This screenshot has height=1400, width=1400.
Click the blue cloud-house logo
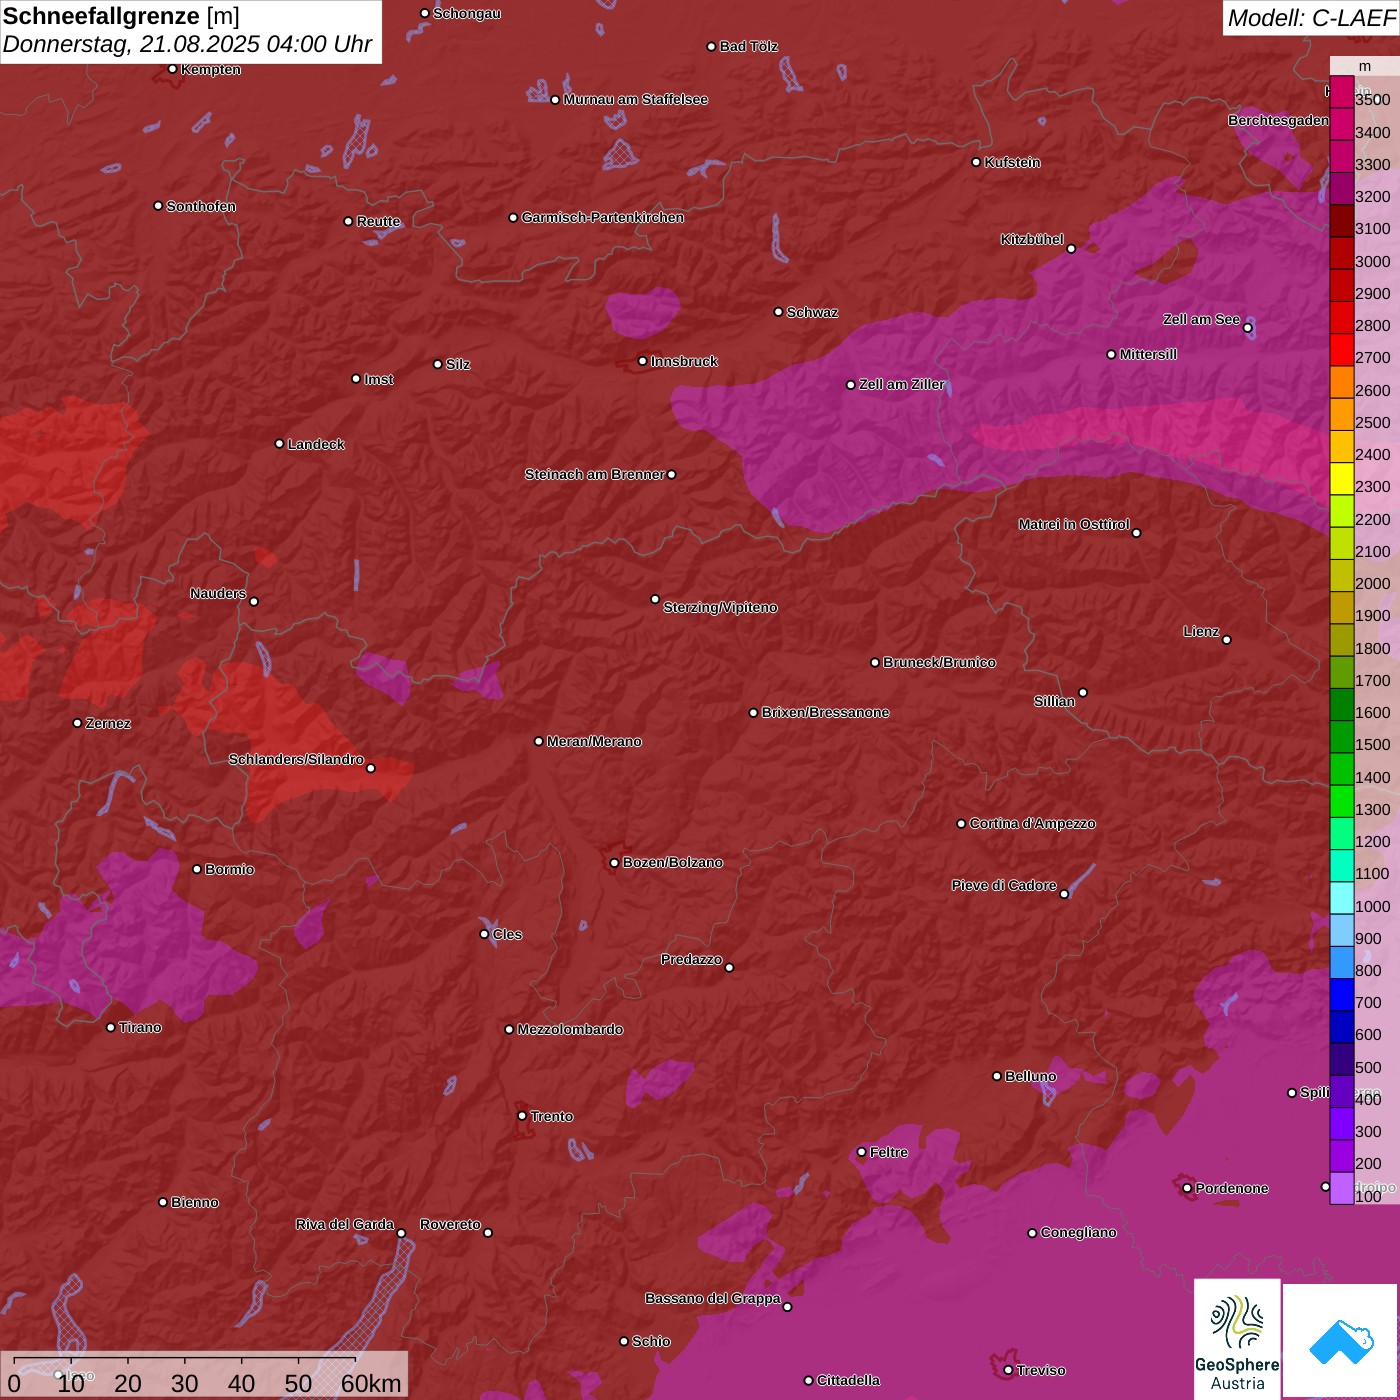click(1341, 1341)
